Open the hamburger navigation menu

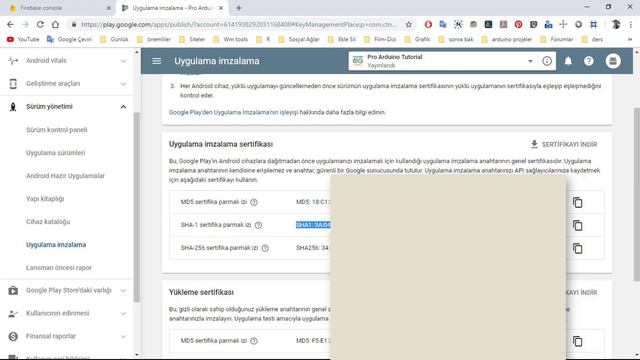pos(157,61)
